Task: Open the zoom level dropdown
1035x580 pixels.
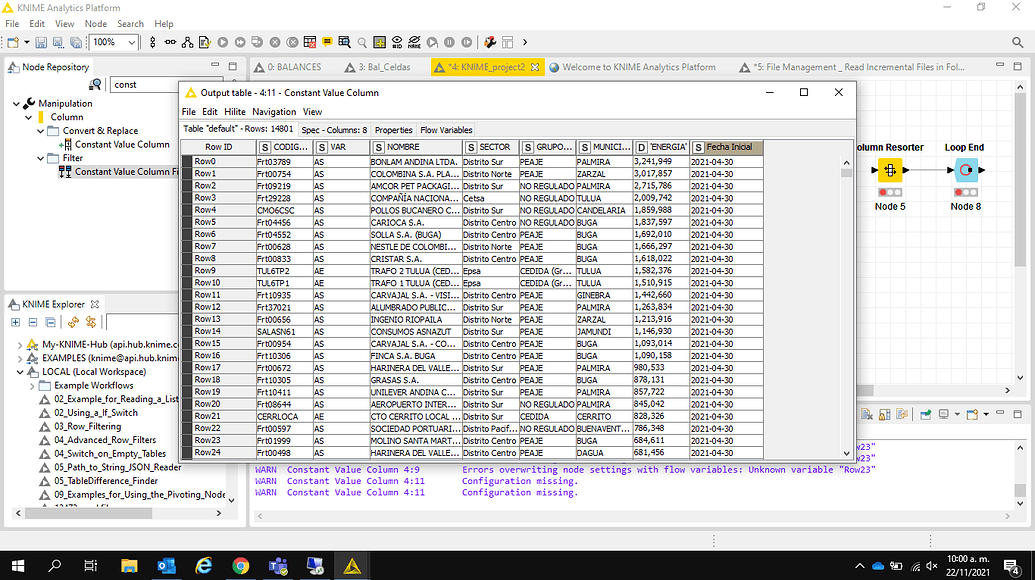Action: coord(133,42)
